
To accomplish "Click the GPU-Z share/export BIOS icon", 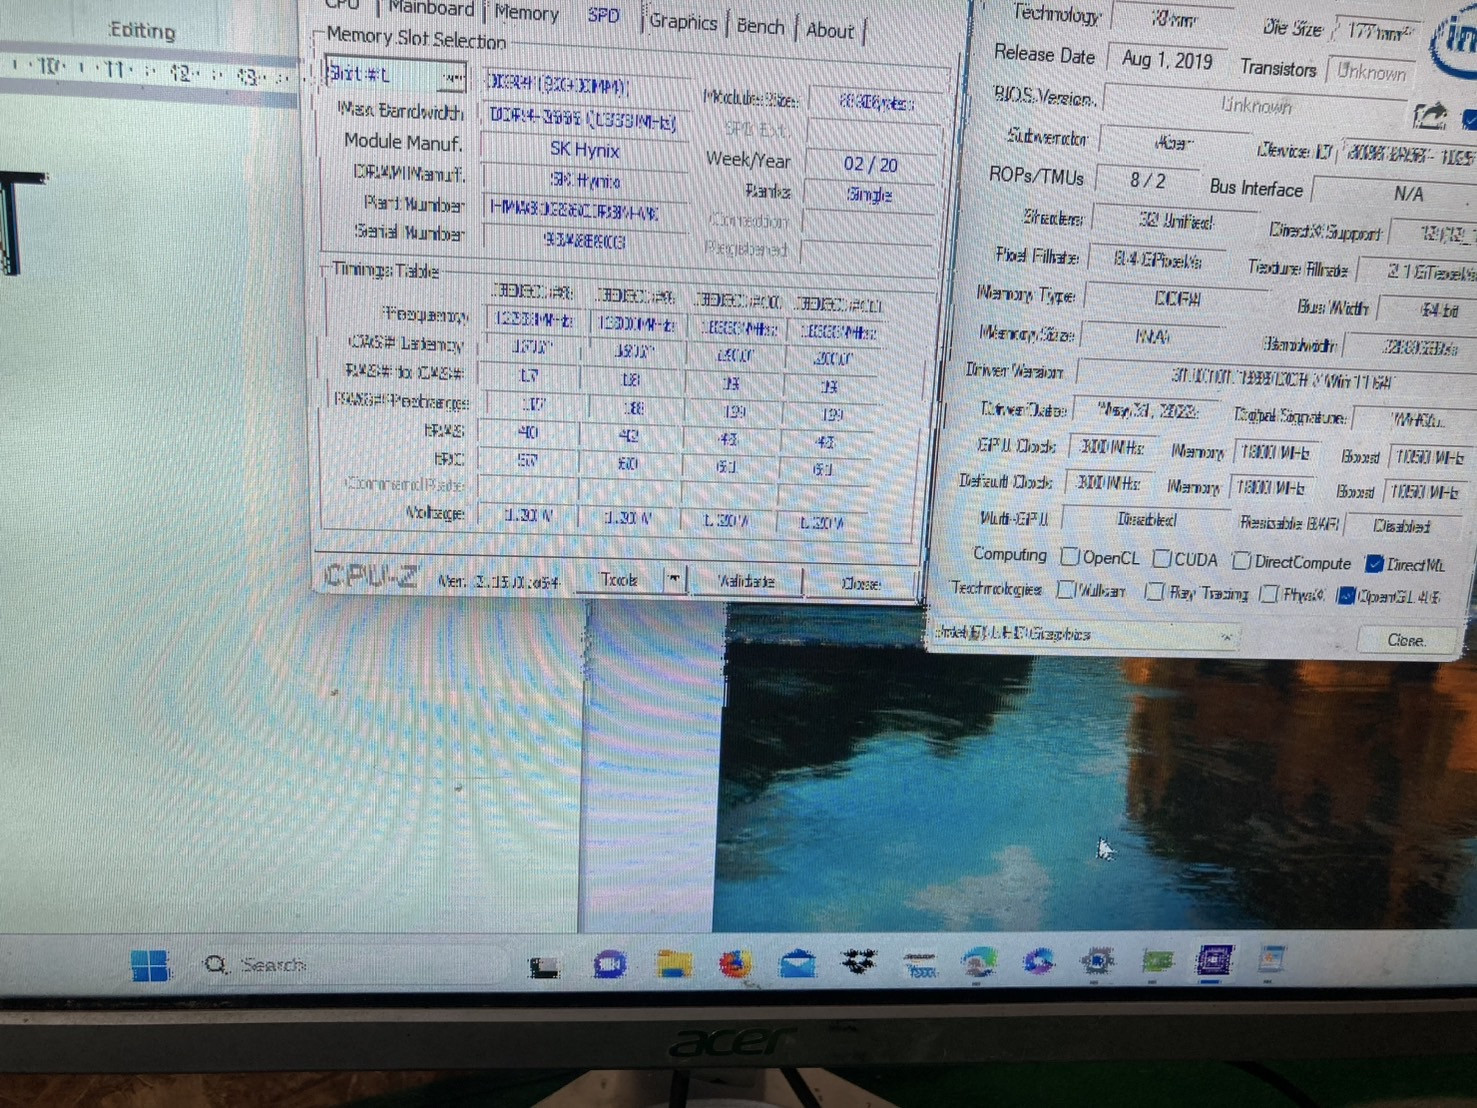I will (x=1430, y=116).
